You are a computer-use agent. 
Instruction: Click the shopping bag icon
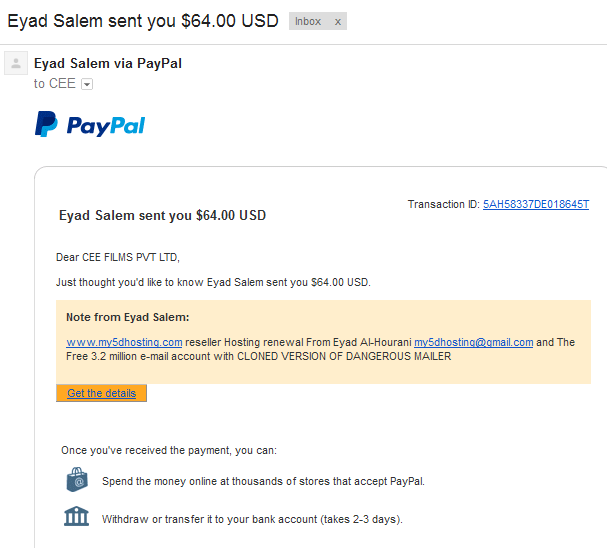[x=77, y=479]
